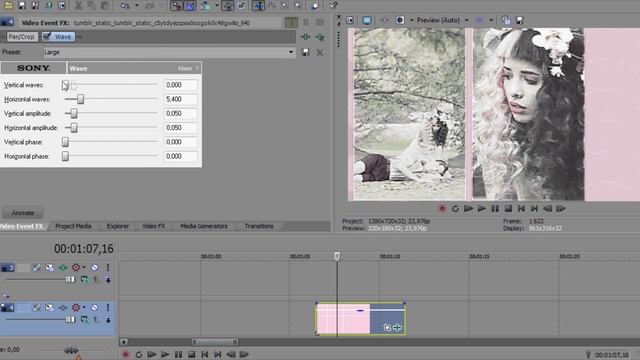The height and width of the screenshot is (360, 640).
Task: Open Event FX on the timeline clip
Action: click(x=397, y=327)
